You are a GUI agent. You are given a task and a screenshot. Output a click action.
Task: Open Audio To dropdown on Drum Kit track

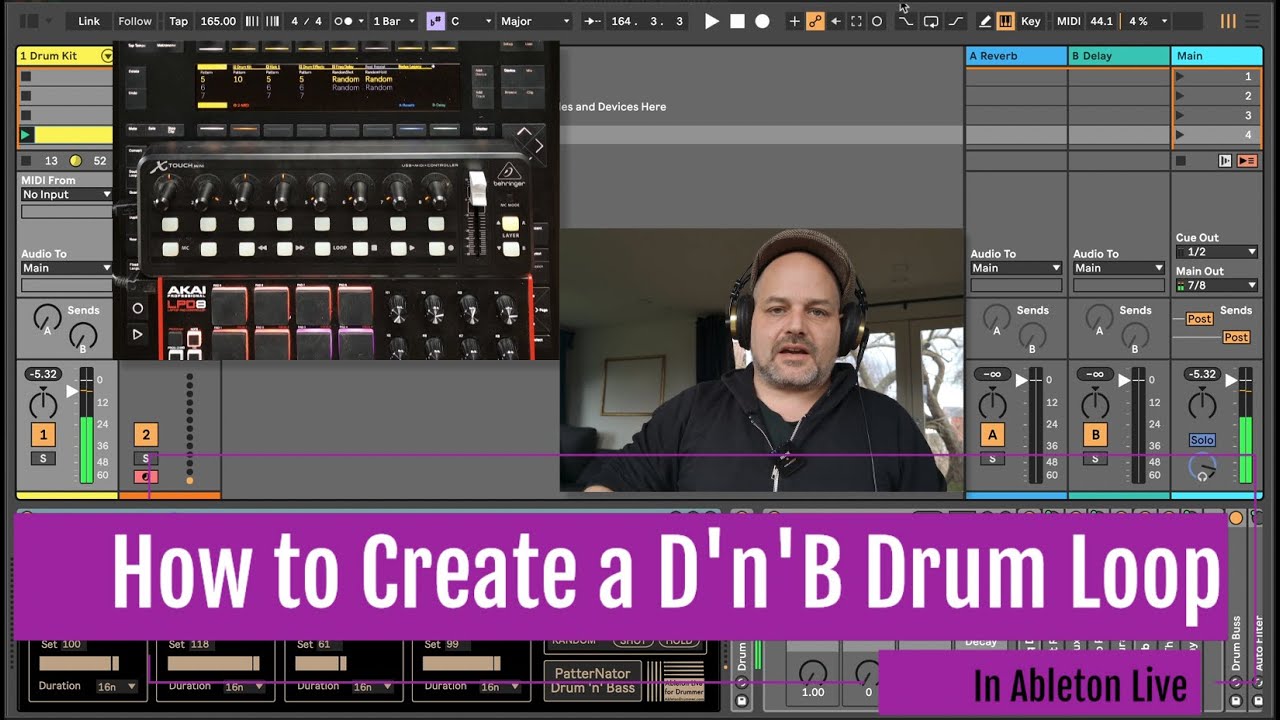[x=67, y=268]
